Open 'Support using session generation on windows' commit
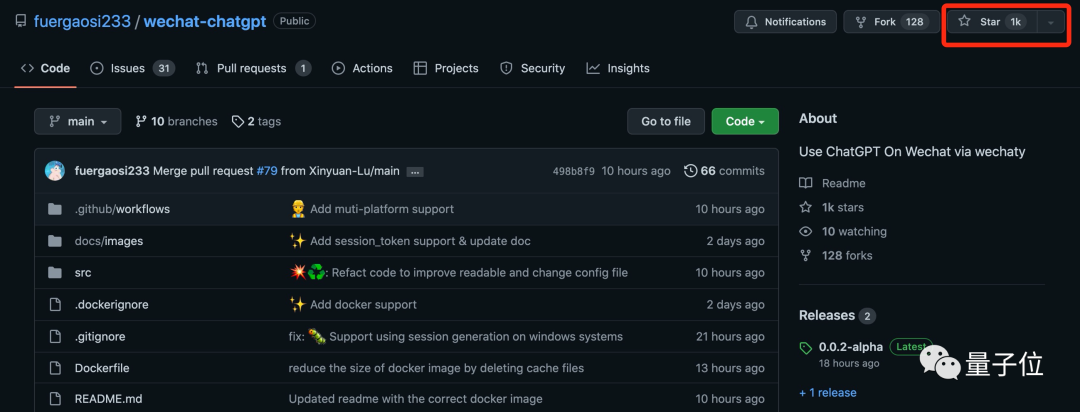The image size is (1080, 412). click(x=475, y=337)
